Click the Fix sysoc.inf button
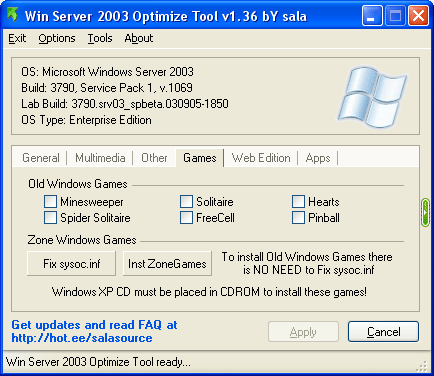The image size is (434, 376). (x=72, y=264)
